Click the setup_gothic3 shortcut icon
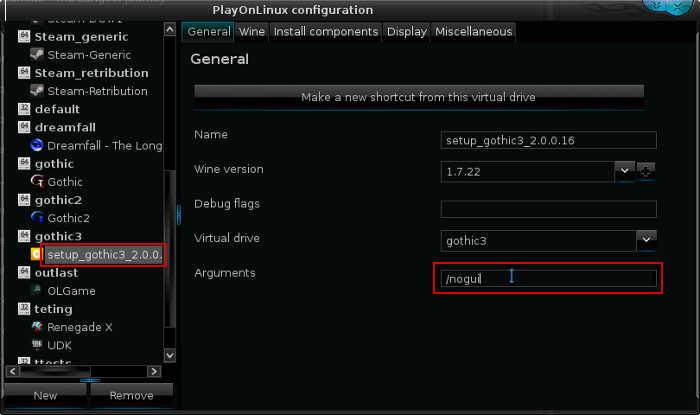Screen dimensions: 700x415 [36, 254]
